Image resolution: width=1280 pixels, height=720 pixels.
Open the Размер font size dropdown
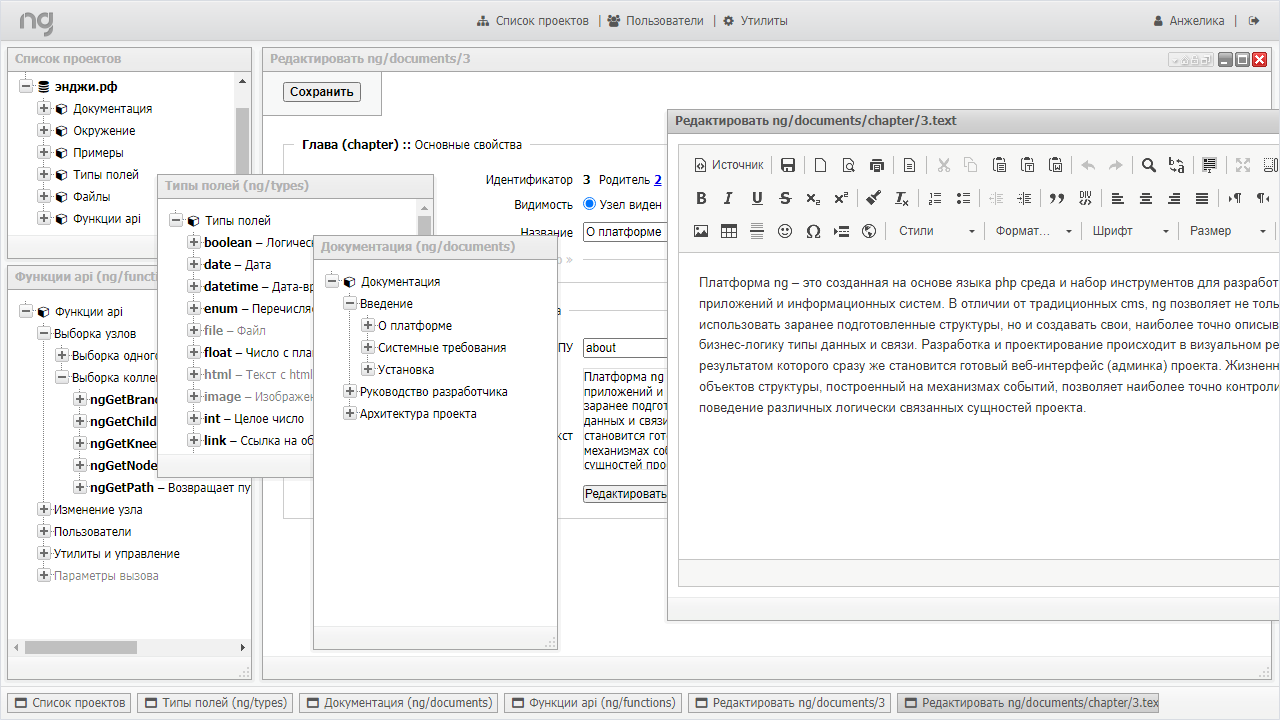click(1226, 231)
